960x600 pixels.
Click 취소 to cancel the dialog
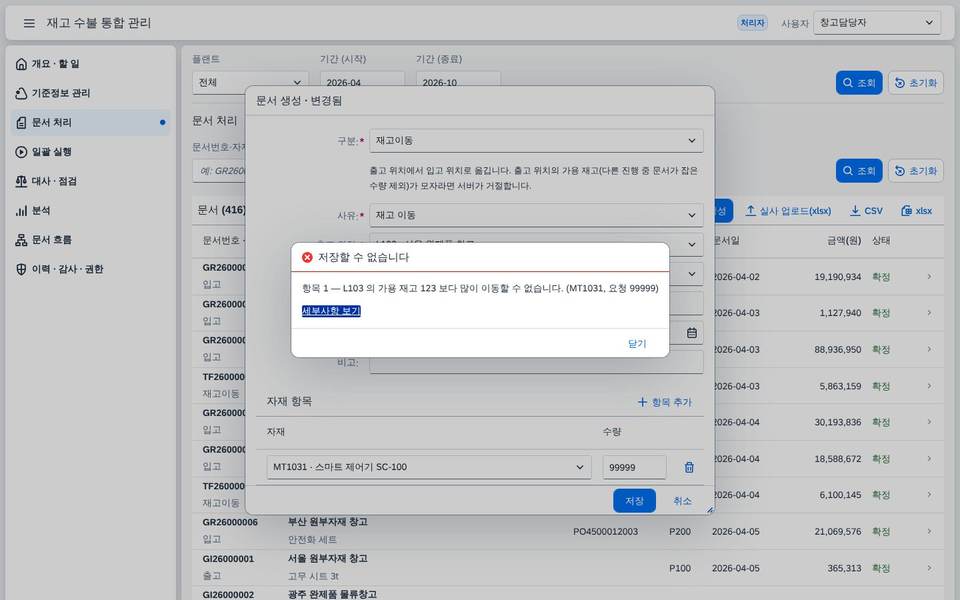click(x=683, y=501)
